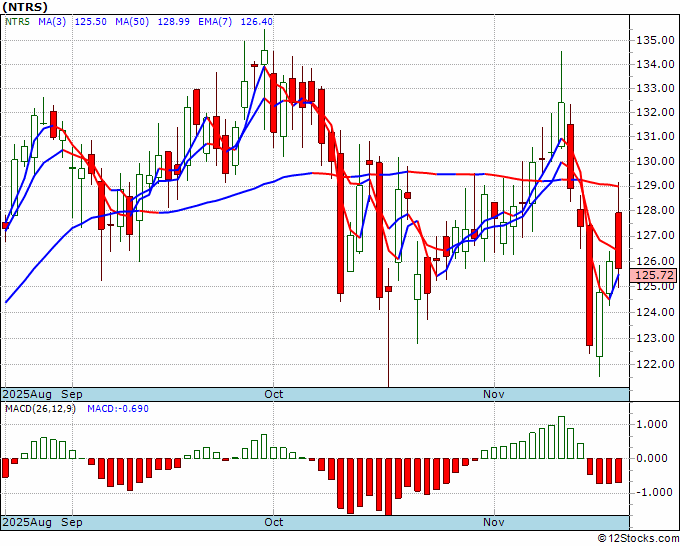Screen dimensions: 680x546
Task: Click the EMA(7) legend label
Action: pyautogui.click(x=215, y=22)
